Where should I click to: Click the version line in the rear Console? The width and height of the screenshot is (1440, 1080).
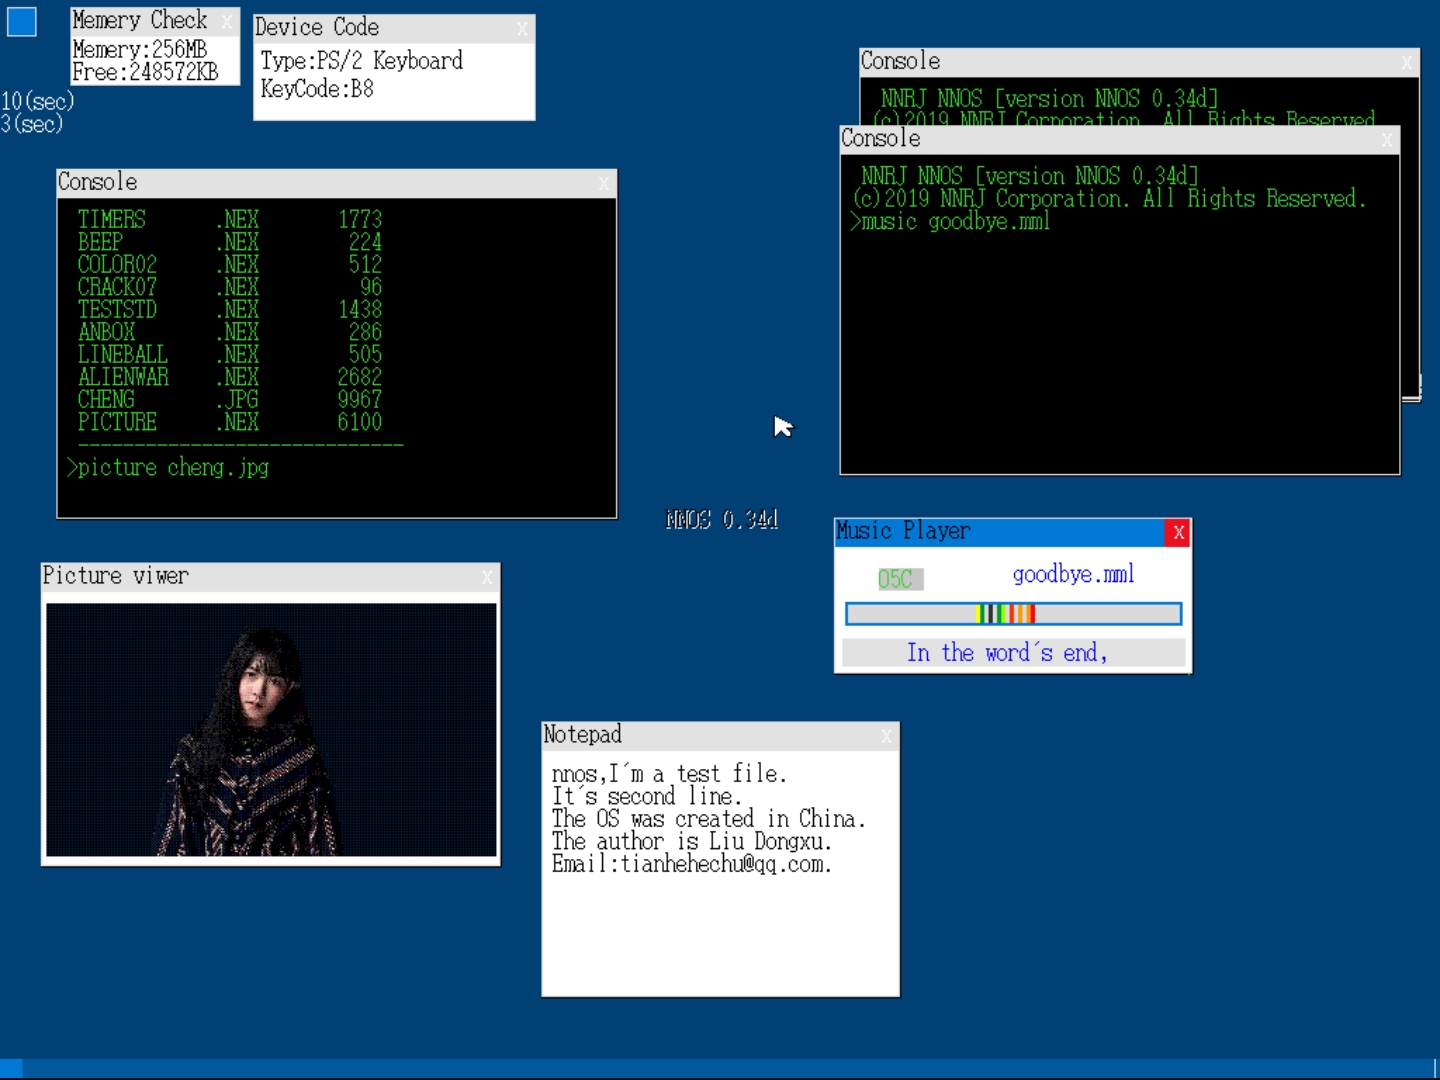coord(1050,99)
